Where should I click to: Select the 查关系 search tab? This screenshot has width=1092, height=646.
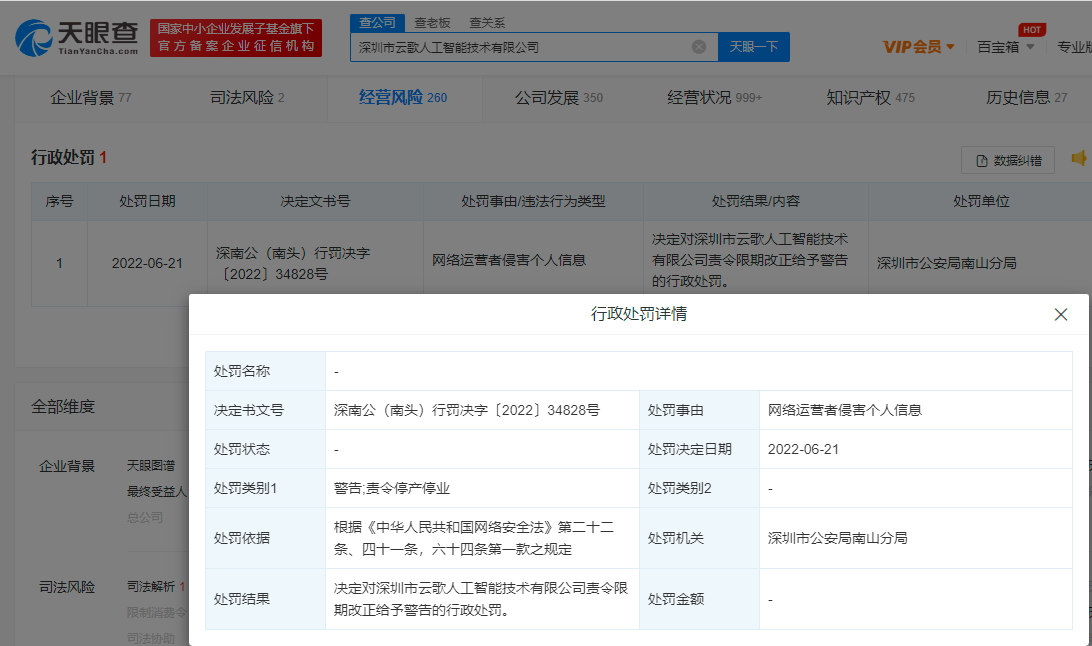[487, 23]
